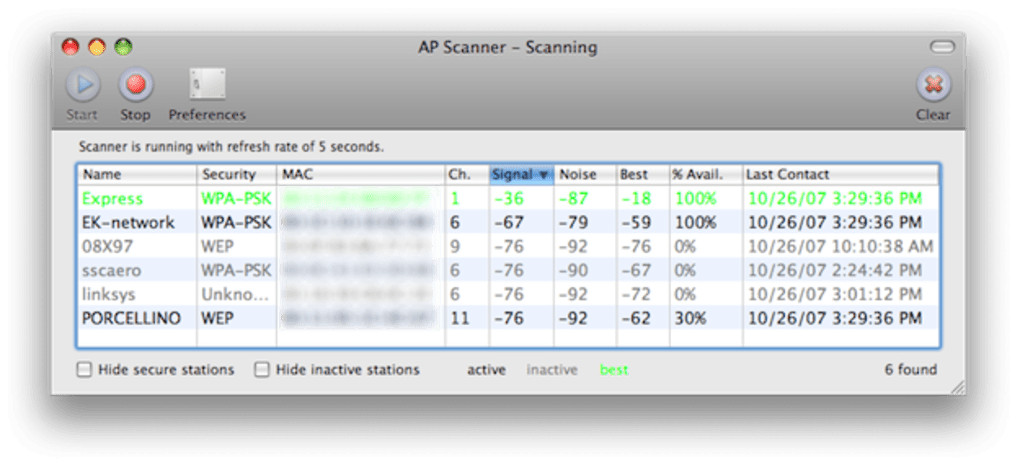Image resolution: width=1020 pixels, height=465 pixels.
Task: Sort by the Security column header
Action: pyautogui.click(x=237, y=174)
